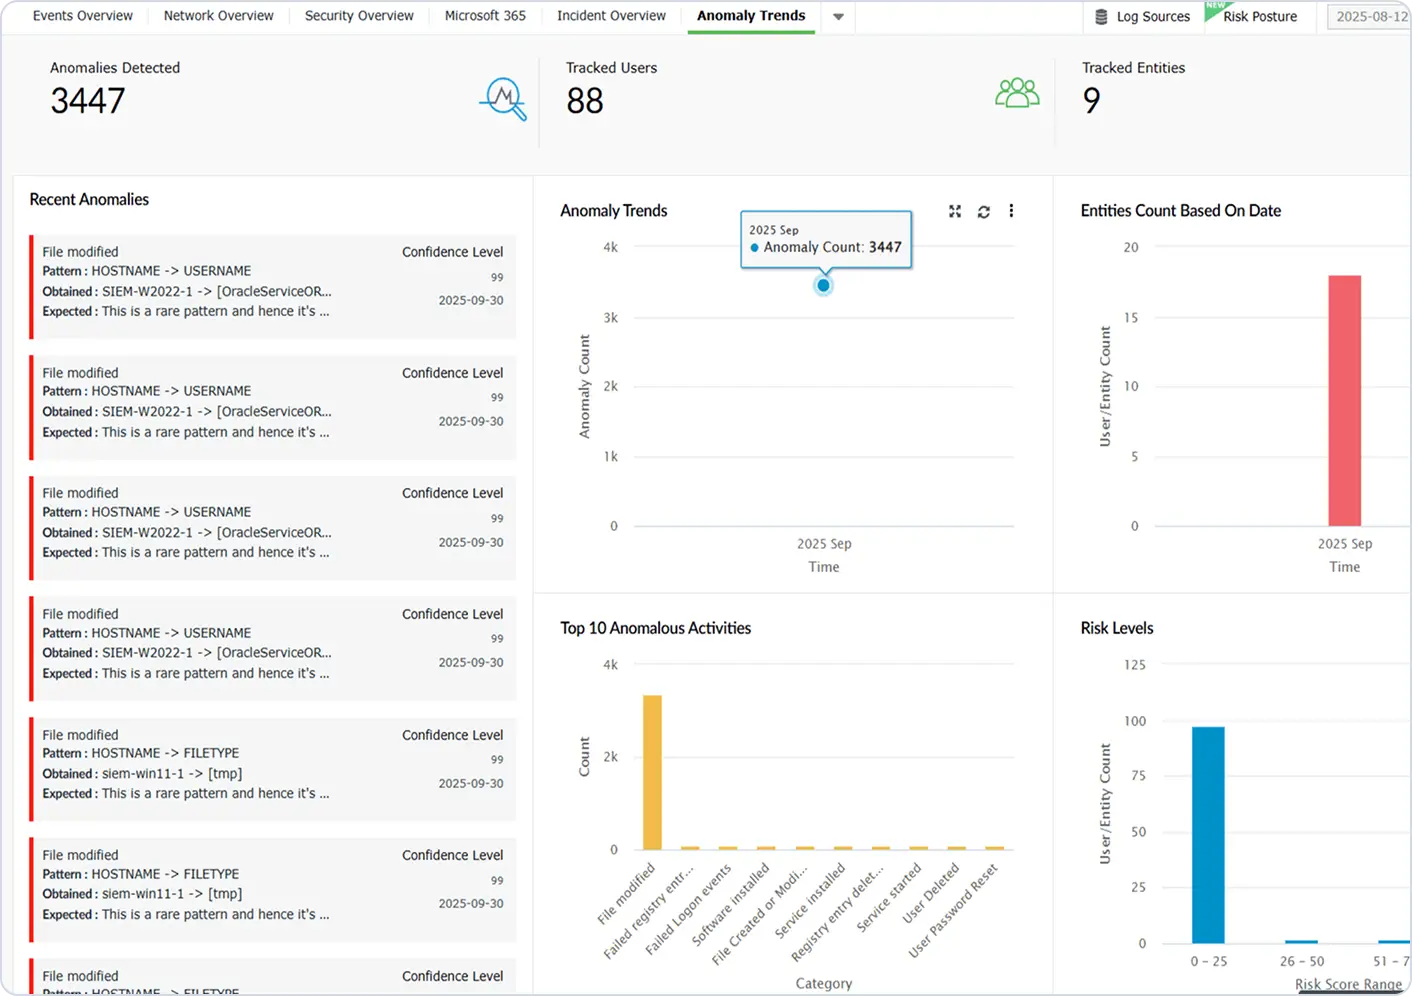The image size is (1412, 996).
Task: Click the blue 0 - 25 risk bar
Action: pyautogui.click(x=1208, y=835)
